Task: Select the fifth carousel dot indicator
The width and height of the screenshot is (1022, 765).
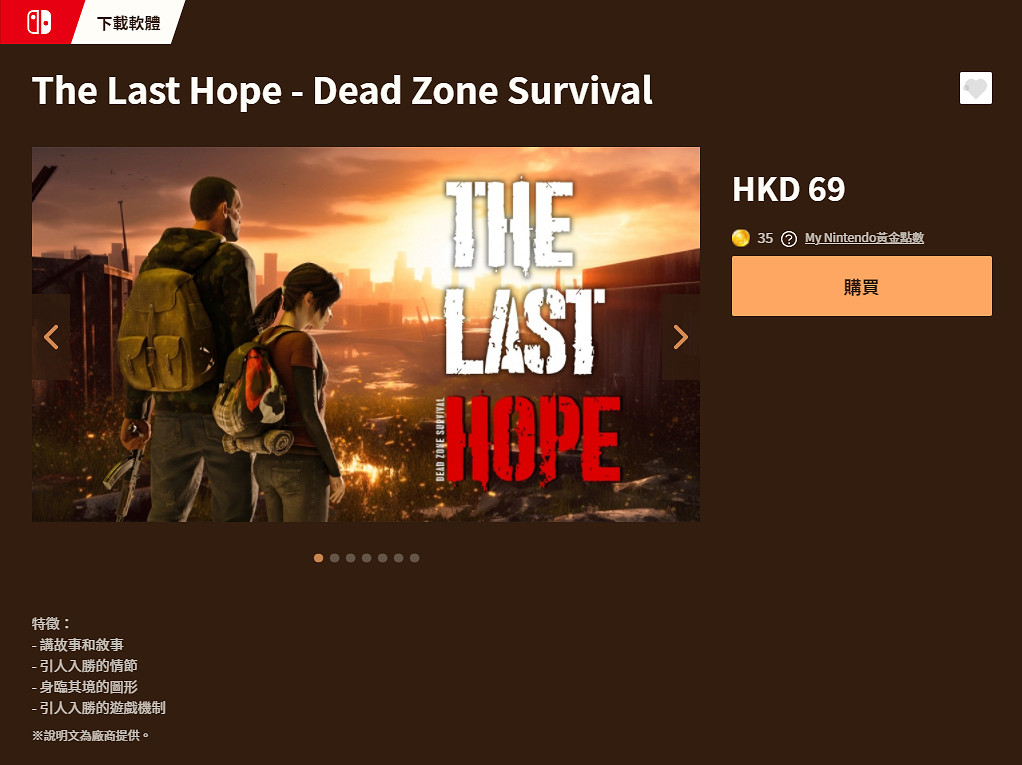Action: coord(383,558)
